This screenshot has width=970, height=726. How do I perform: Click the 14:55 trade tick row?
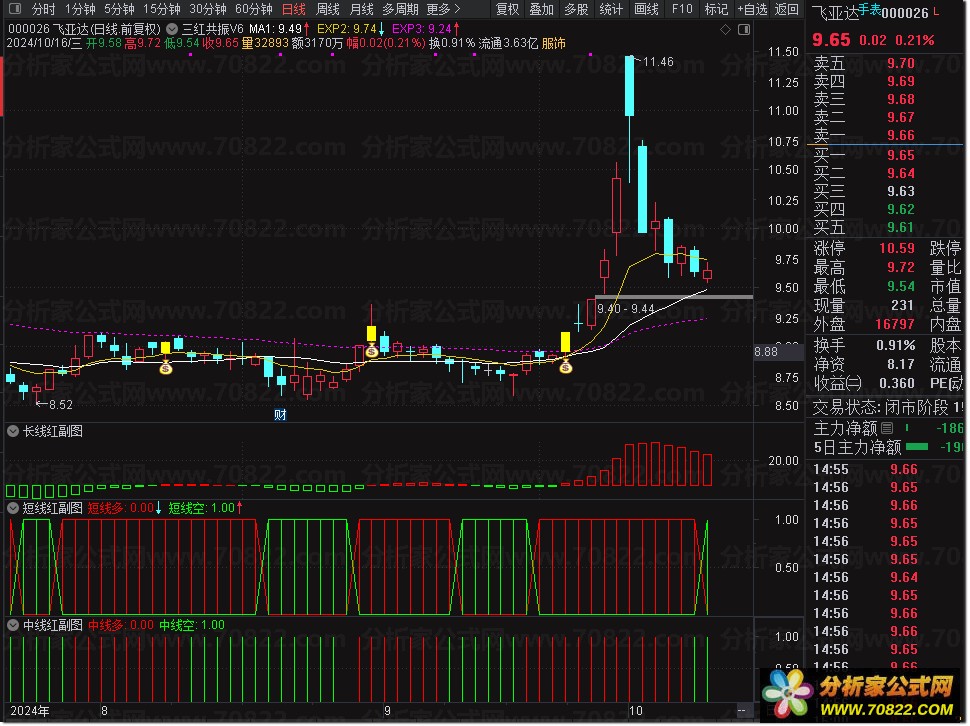click(885, 469)
